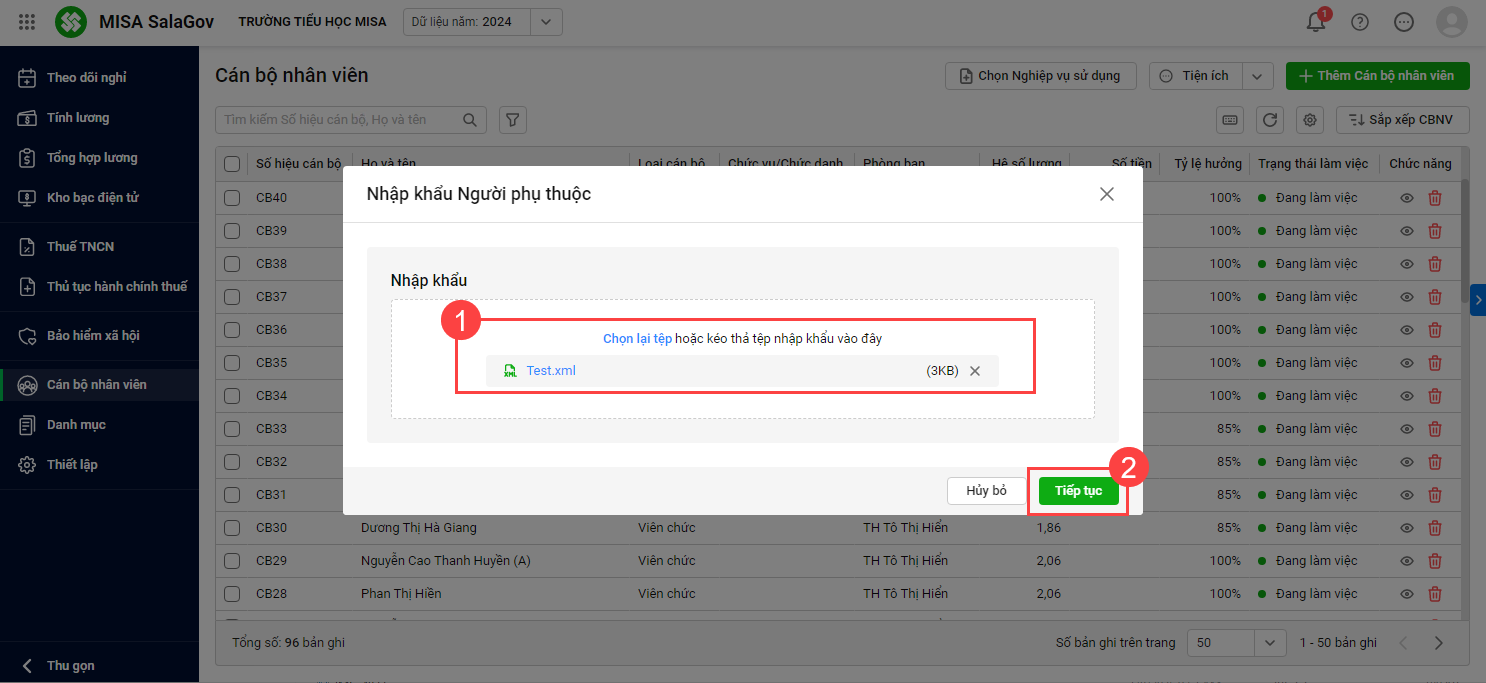This screenshot has width=1486, height=683.
Task: View details of employee CB39
Action: (x=1407, y=231)
